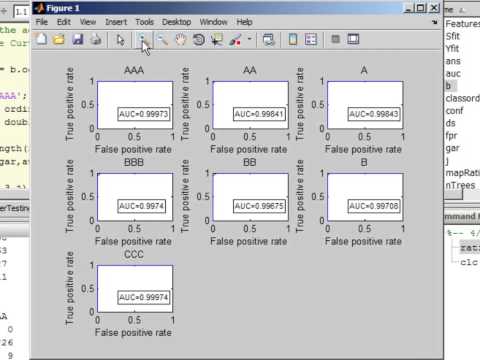Image resolution: width=480 pixels, height=360 pixels.
Task: Select the nTrees variable in workspace
Action: tap(460, 185)
